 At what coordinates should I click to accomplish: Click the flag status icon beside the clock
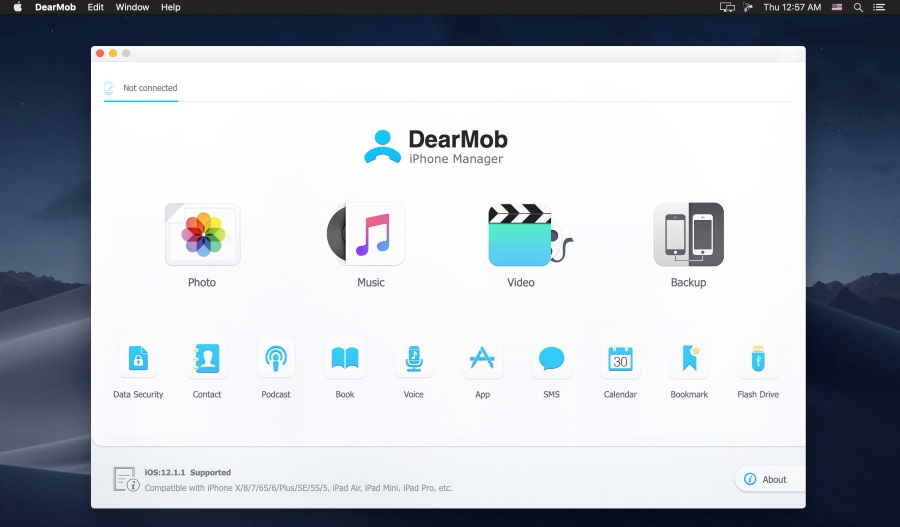point(748,7)
